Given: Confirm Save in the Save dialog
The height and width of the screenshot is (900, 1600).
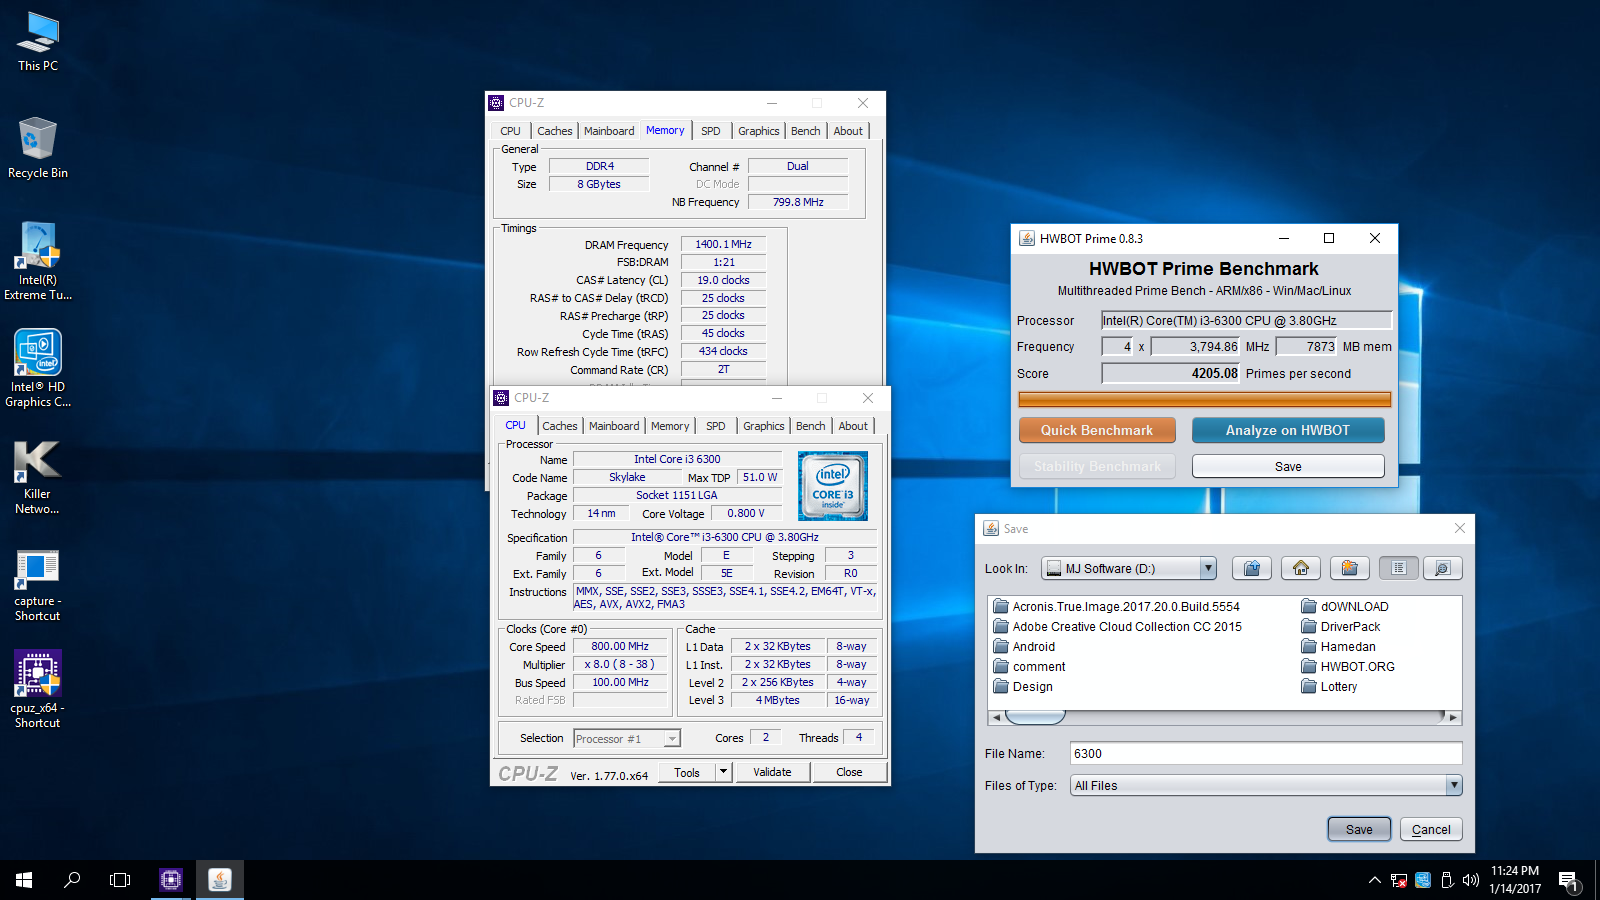Looking at the screenshot, I should tap(1359, 829).
